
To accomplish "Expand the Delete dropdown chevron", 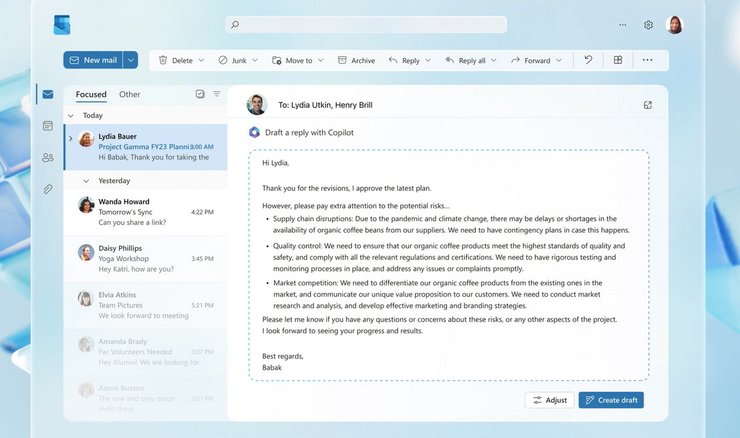I will [201, 60].
